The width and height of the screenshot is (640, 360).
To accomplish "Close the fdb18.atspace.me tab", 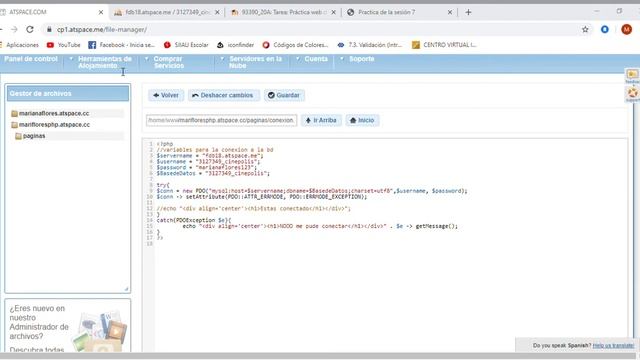I will 217,12.
